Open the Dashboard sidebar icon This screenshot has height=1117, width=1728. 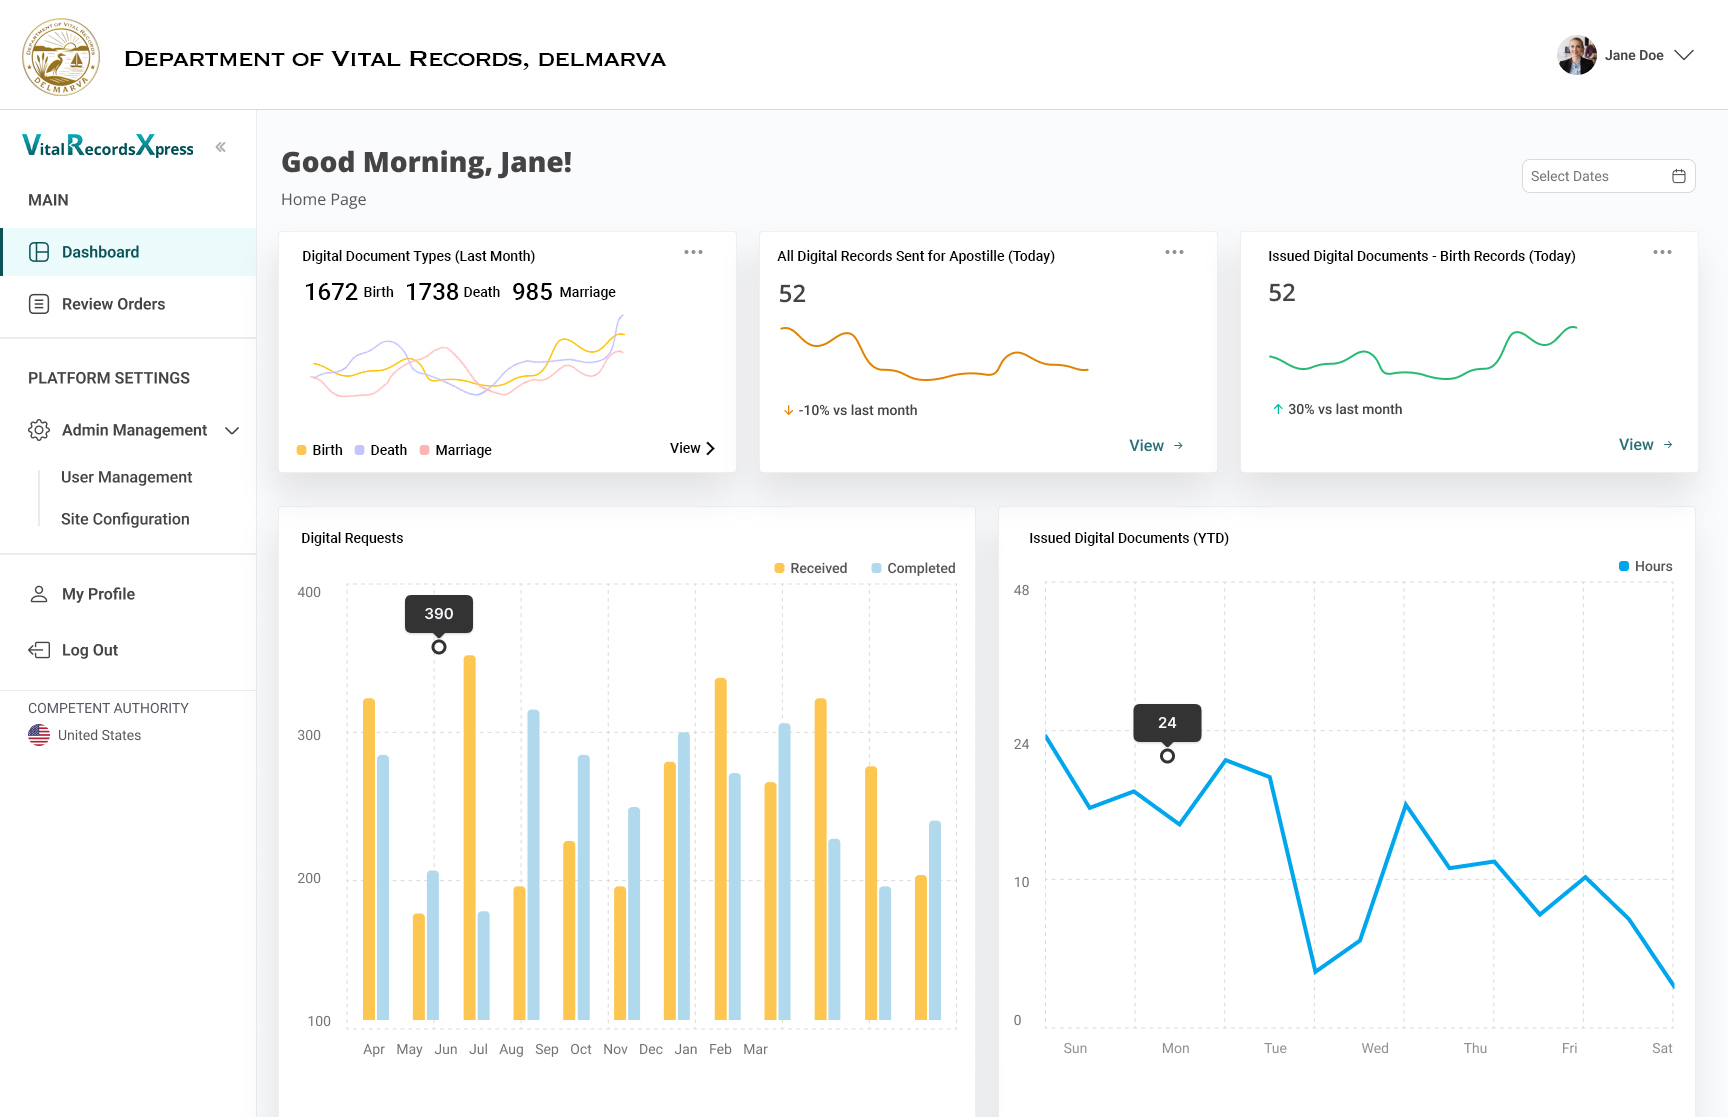coord(38,251)
